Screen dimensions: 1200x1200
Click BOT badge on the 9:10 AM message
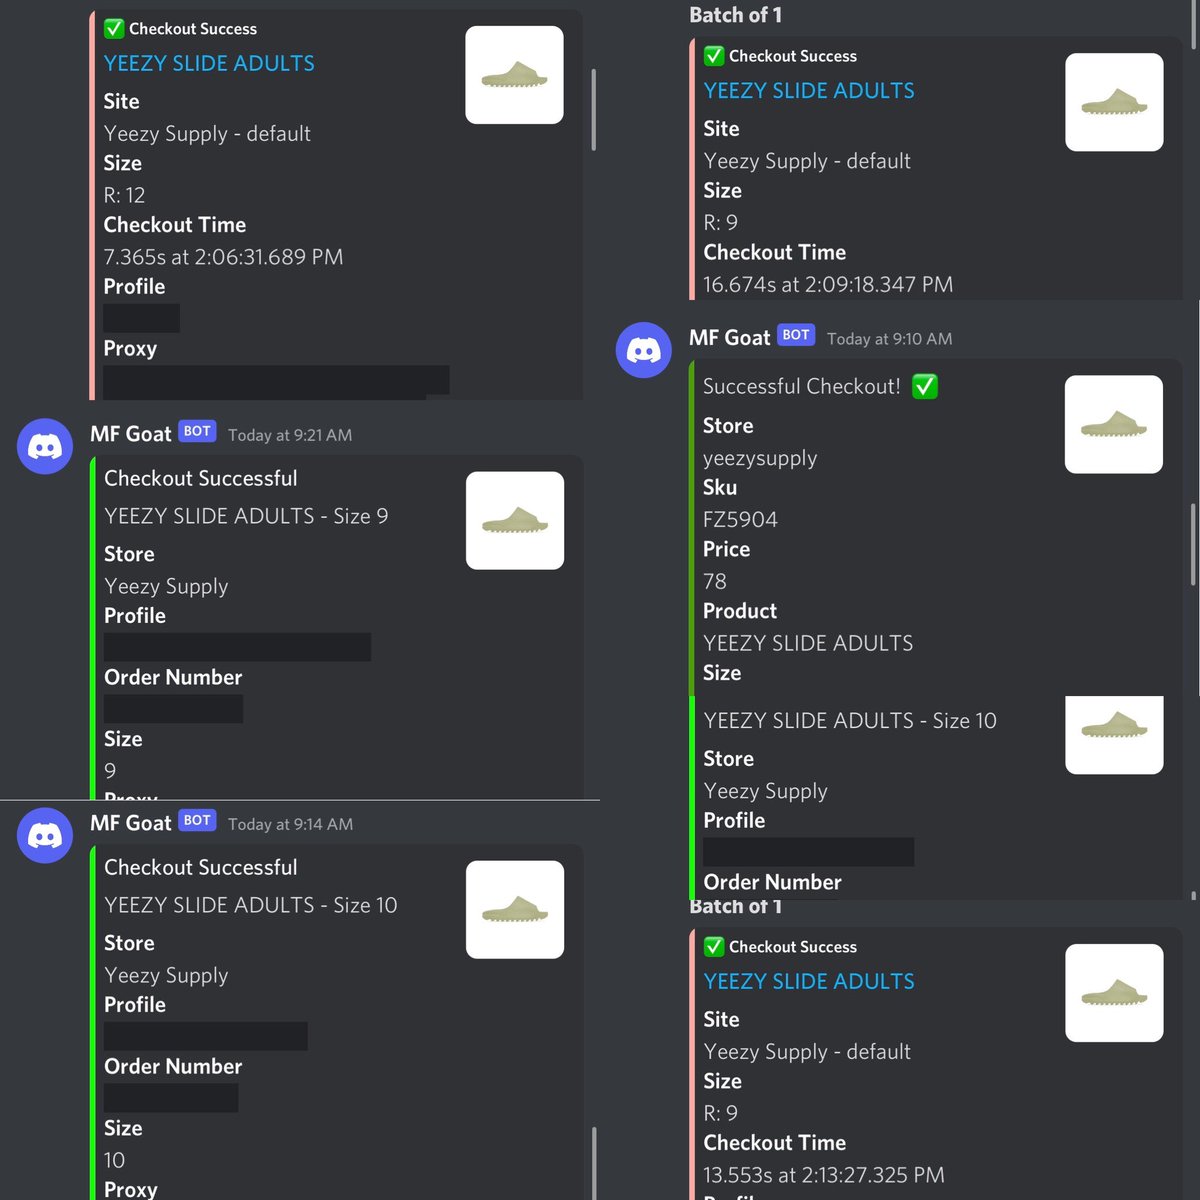coord(796,335)
